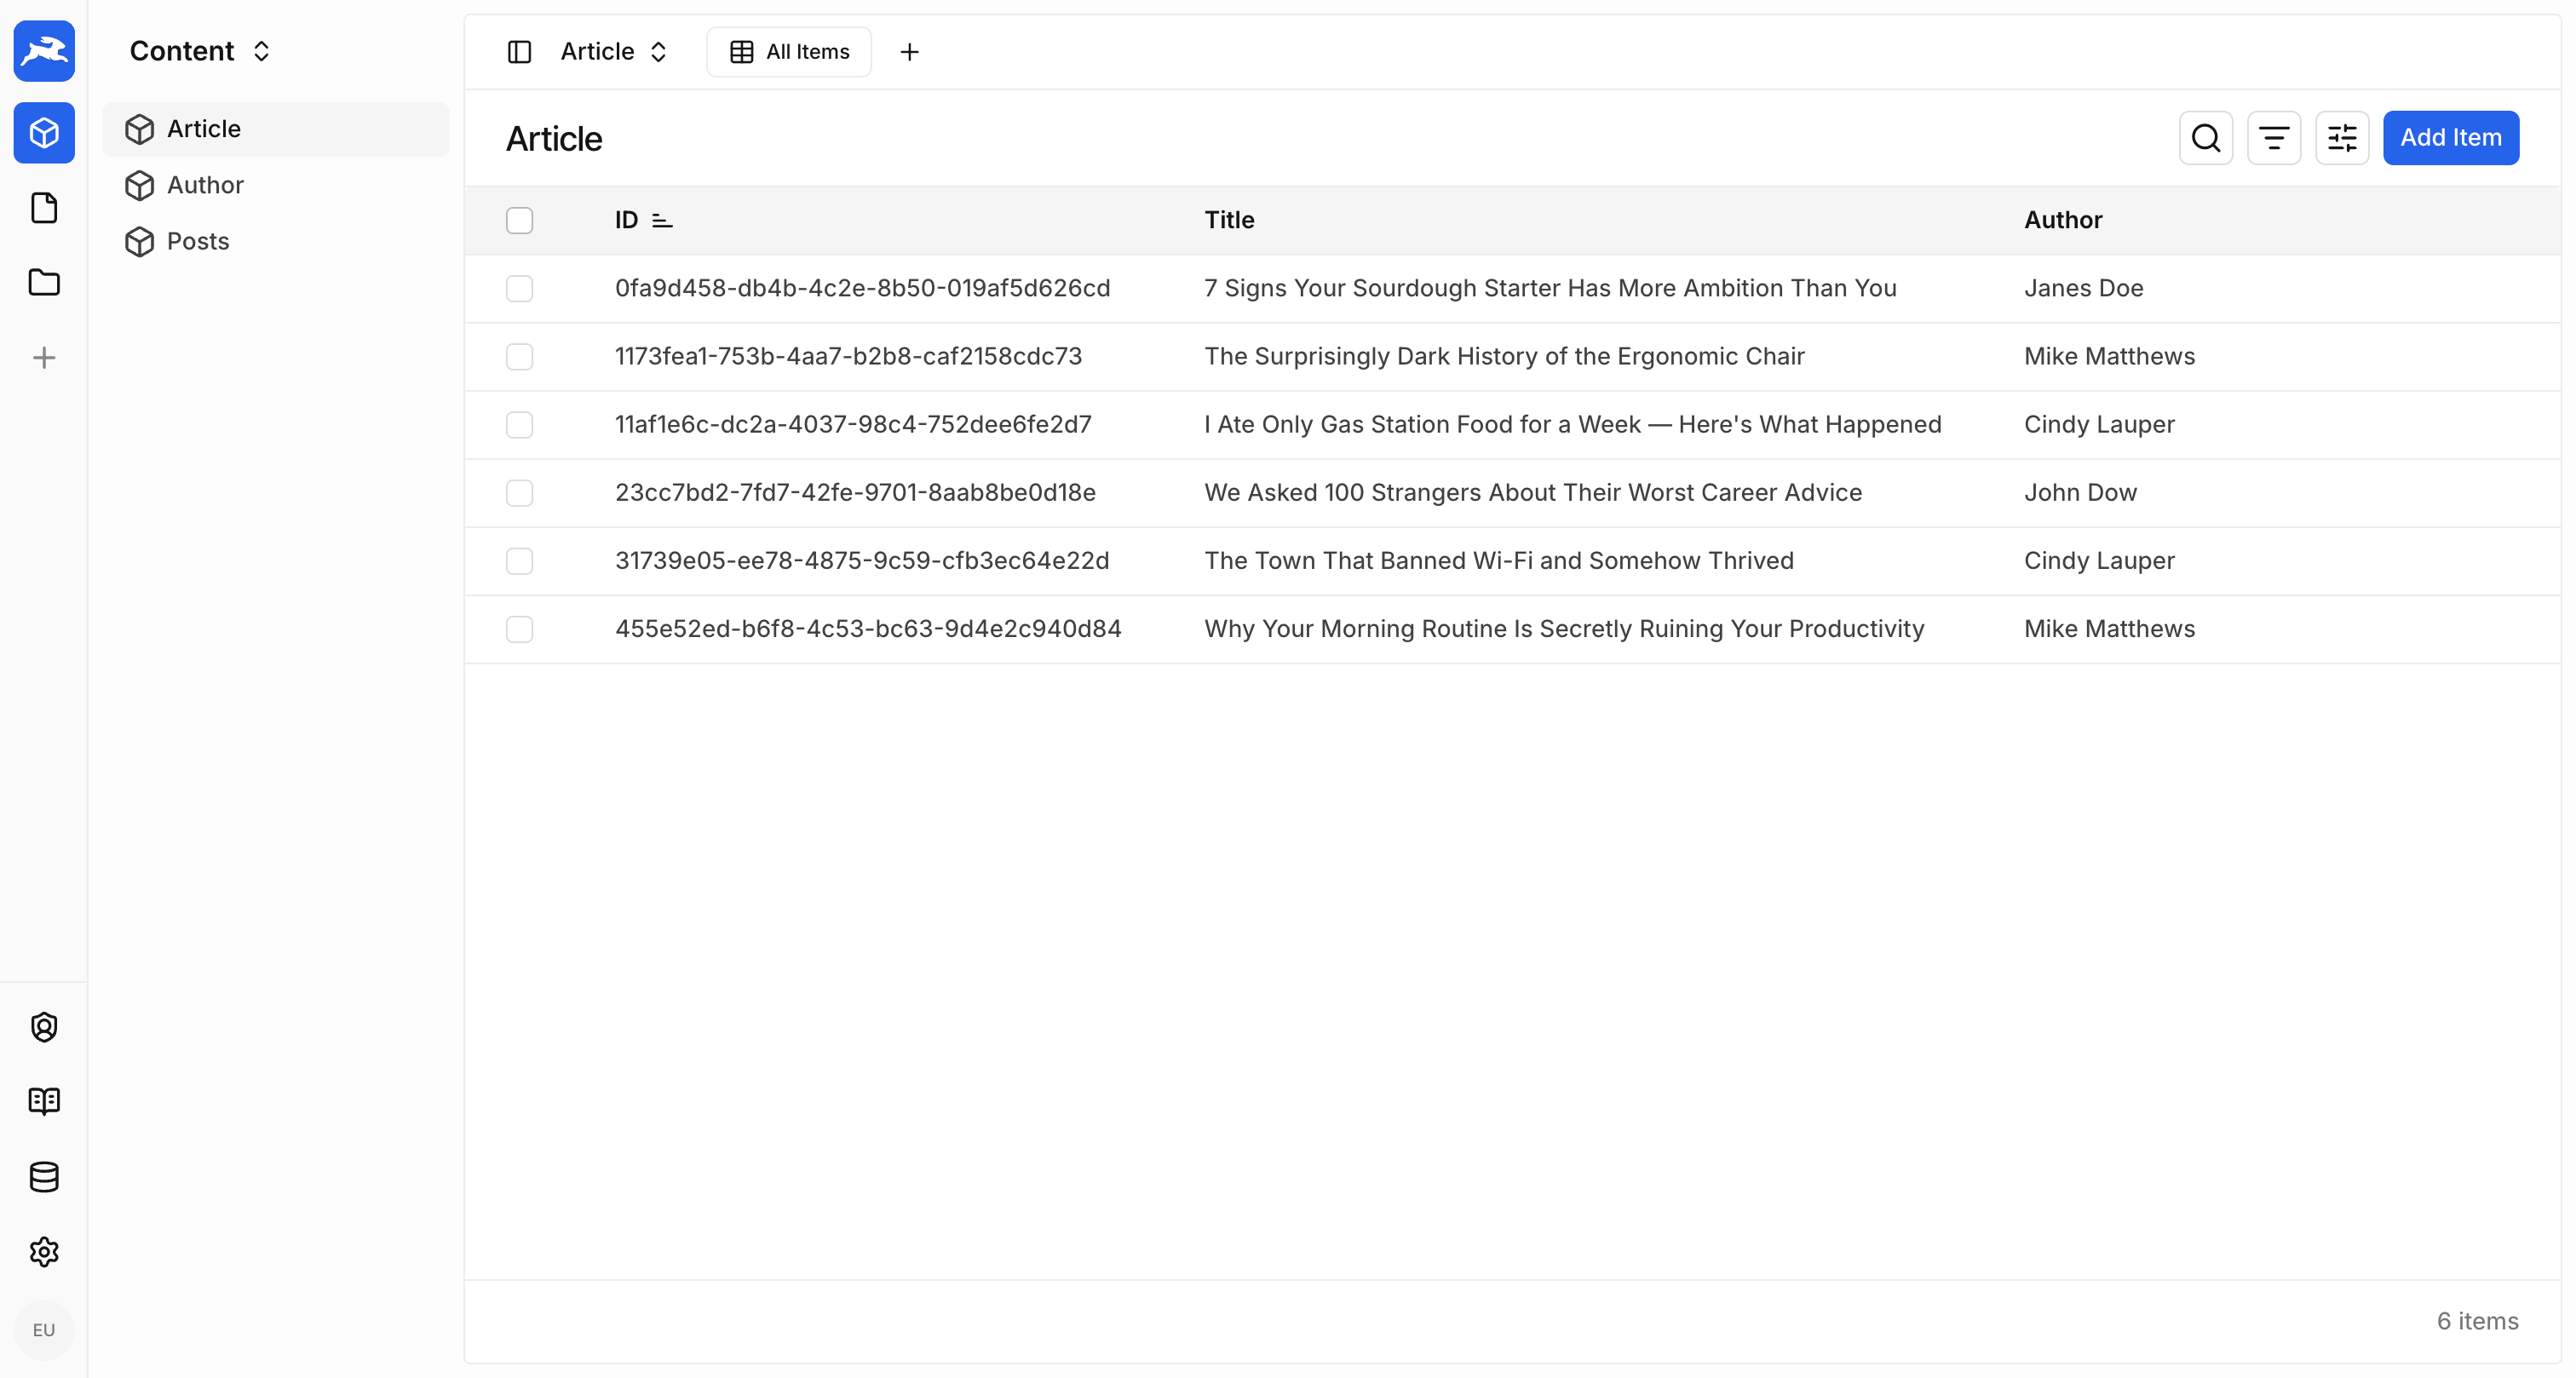This screenshot has height=1378, width=2576.
Task: Click the search magnifier icon
Action: (2205, 138)
